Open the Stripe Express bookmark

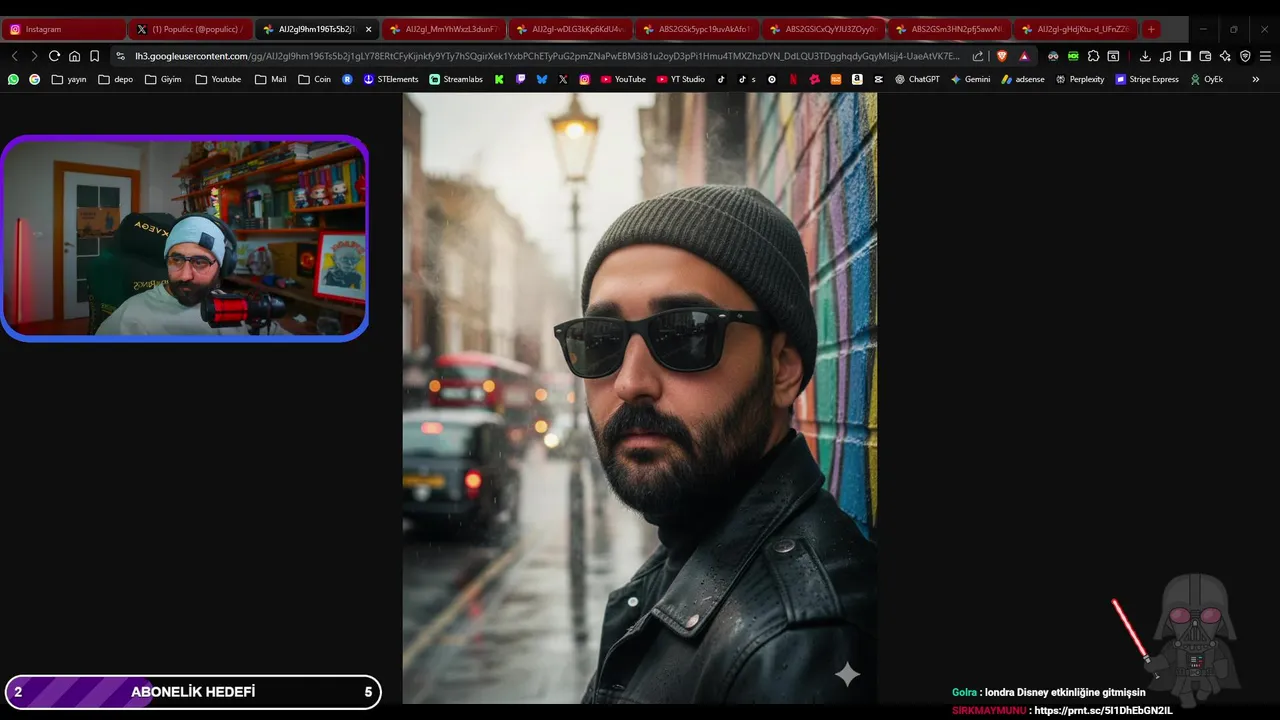pyautogui.click(x=1147, y=79)
